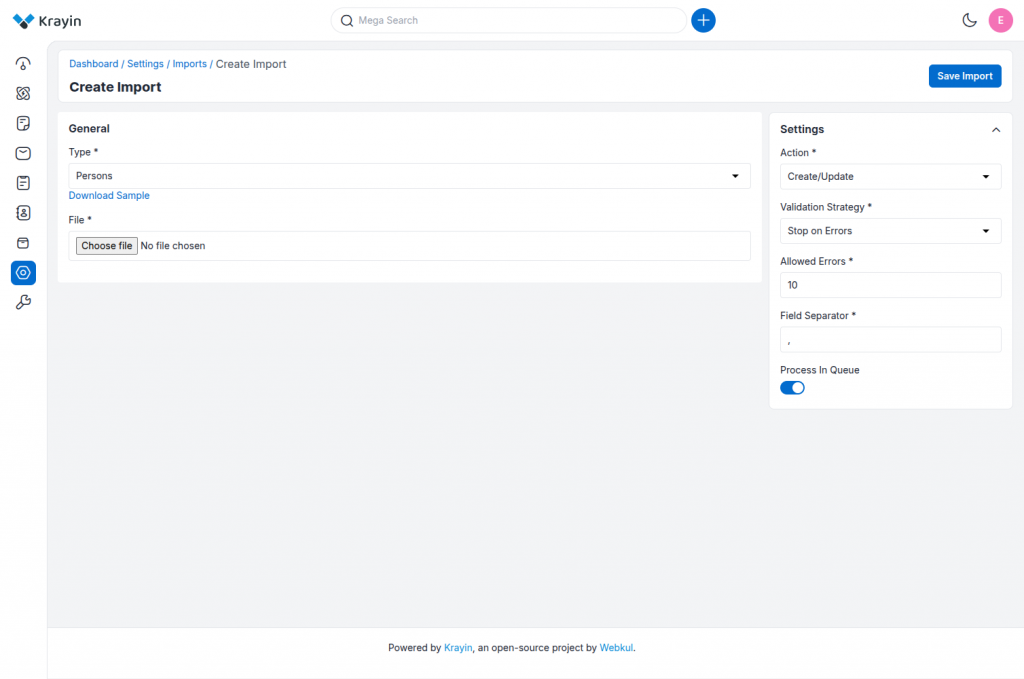The width and height of the screenshot is (1024, 679).
Task: Click the 'Create Import' breadcrumb text
Action: tap(251, 64)
